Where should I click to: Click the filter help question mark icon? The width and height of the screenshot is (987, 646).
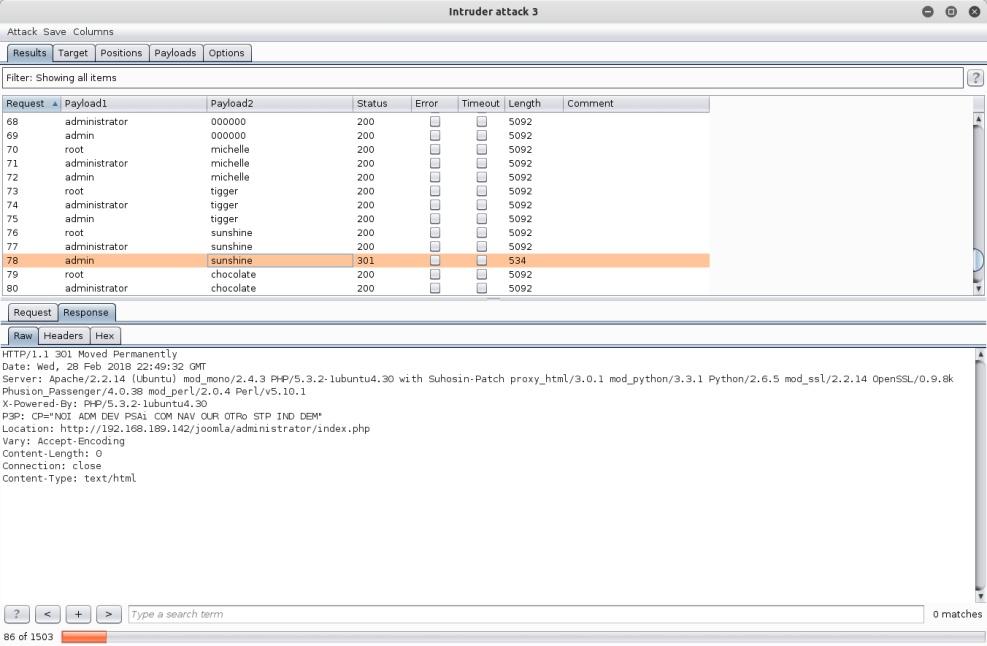click(x=976, y=78)
